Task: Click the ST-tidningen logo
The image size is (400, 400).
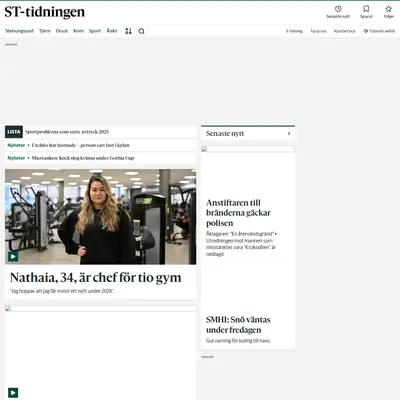Action: tap(44, 12)
